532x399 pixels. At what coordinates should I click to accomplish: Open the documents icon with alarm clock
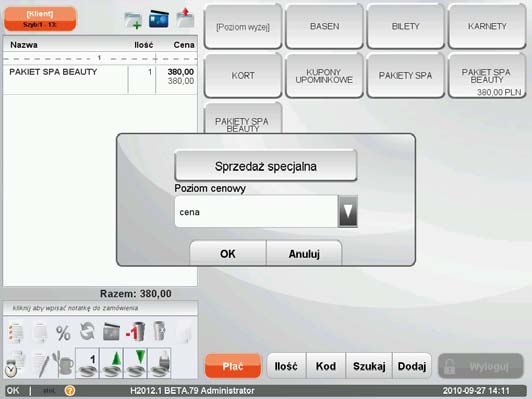click(15, 364)
